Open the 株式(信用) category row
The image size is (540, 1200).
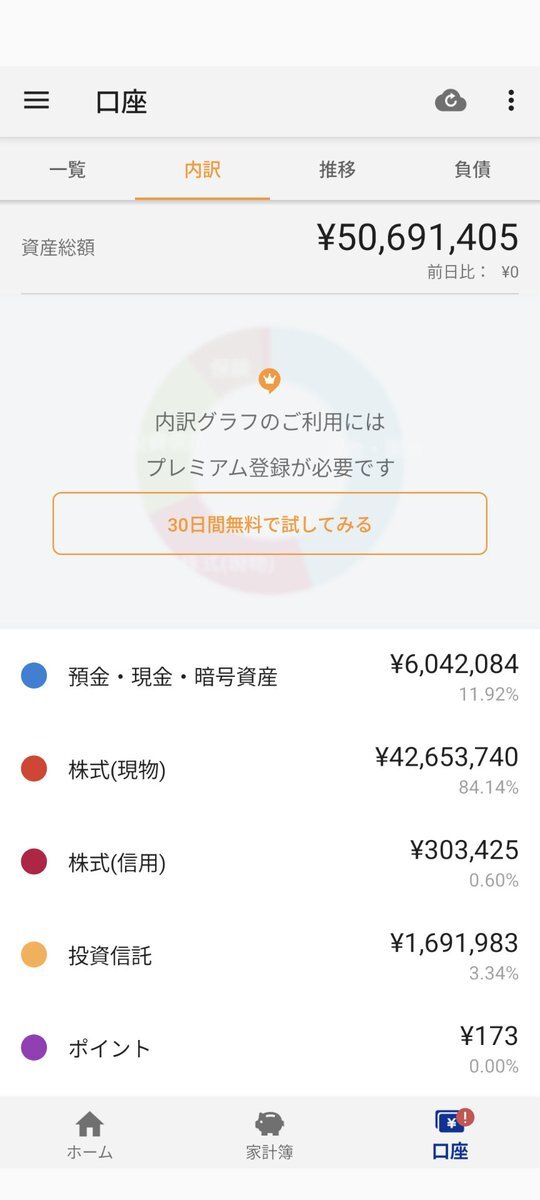click(x=270, y=863)
